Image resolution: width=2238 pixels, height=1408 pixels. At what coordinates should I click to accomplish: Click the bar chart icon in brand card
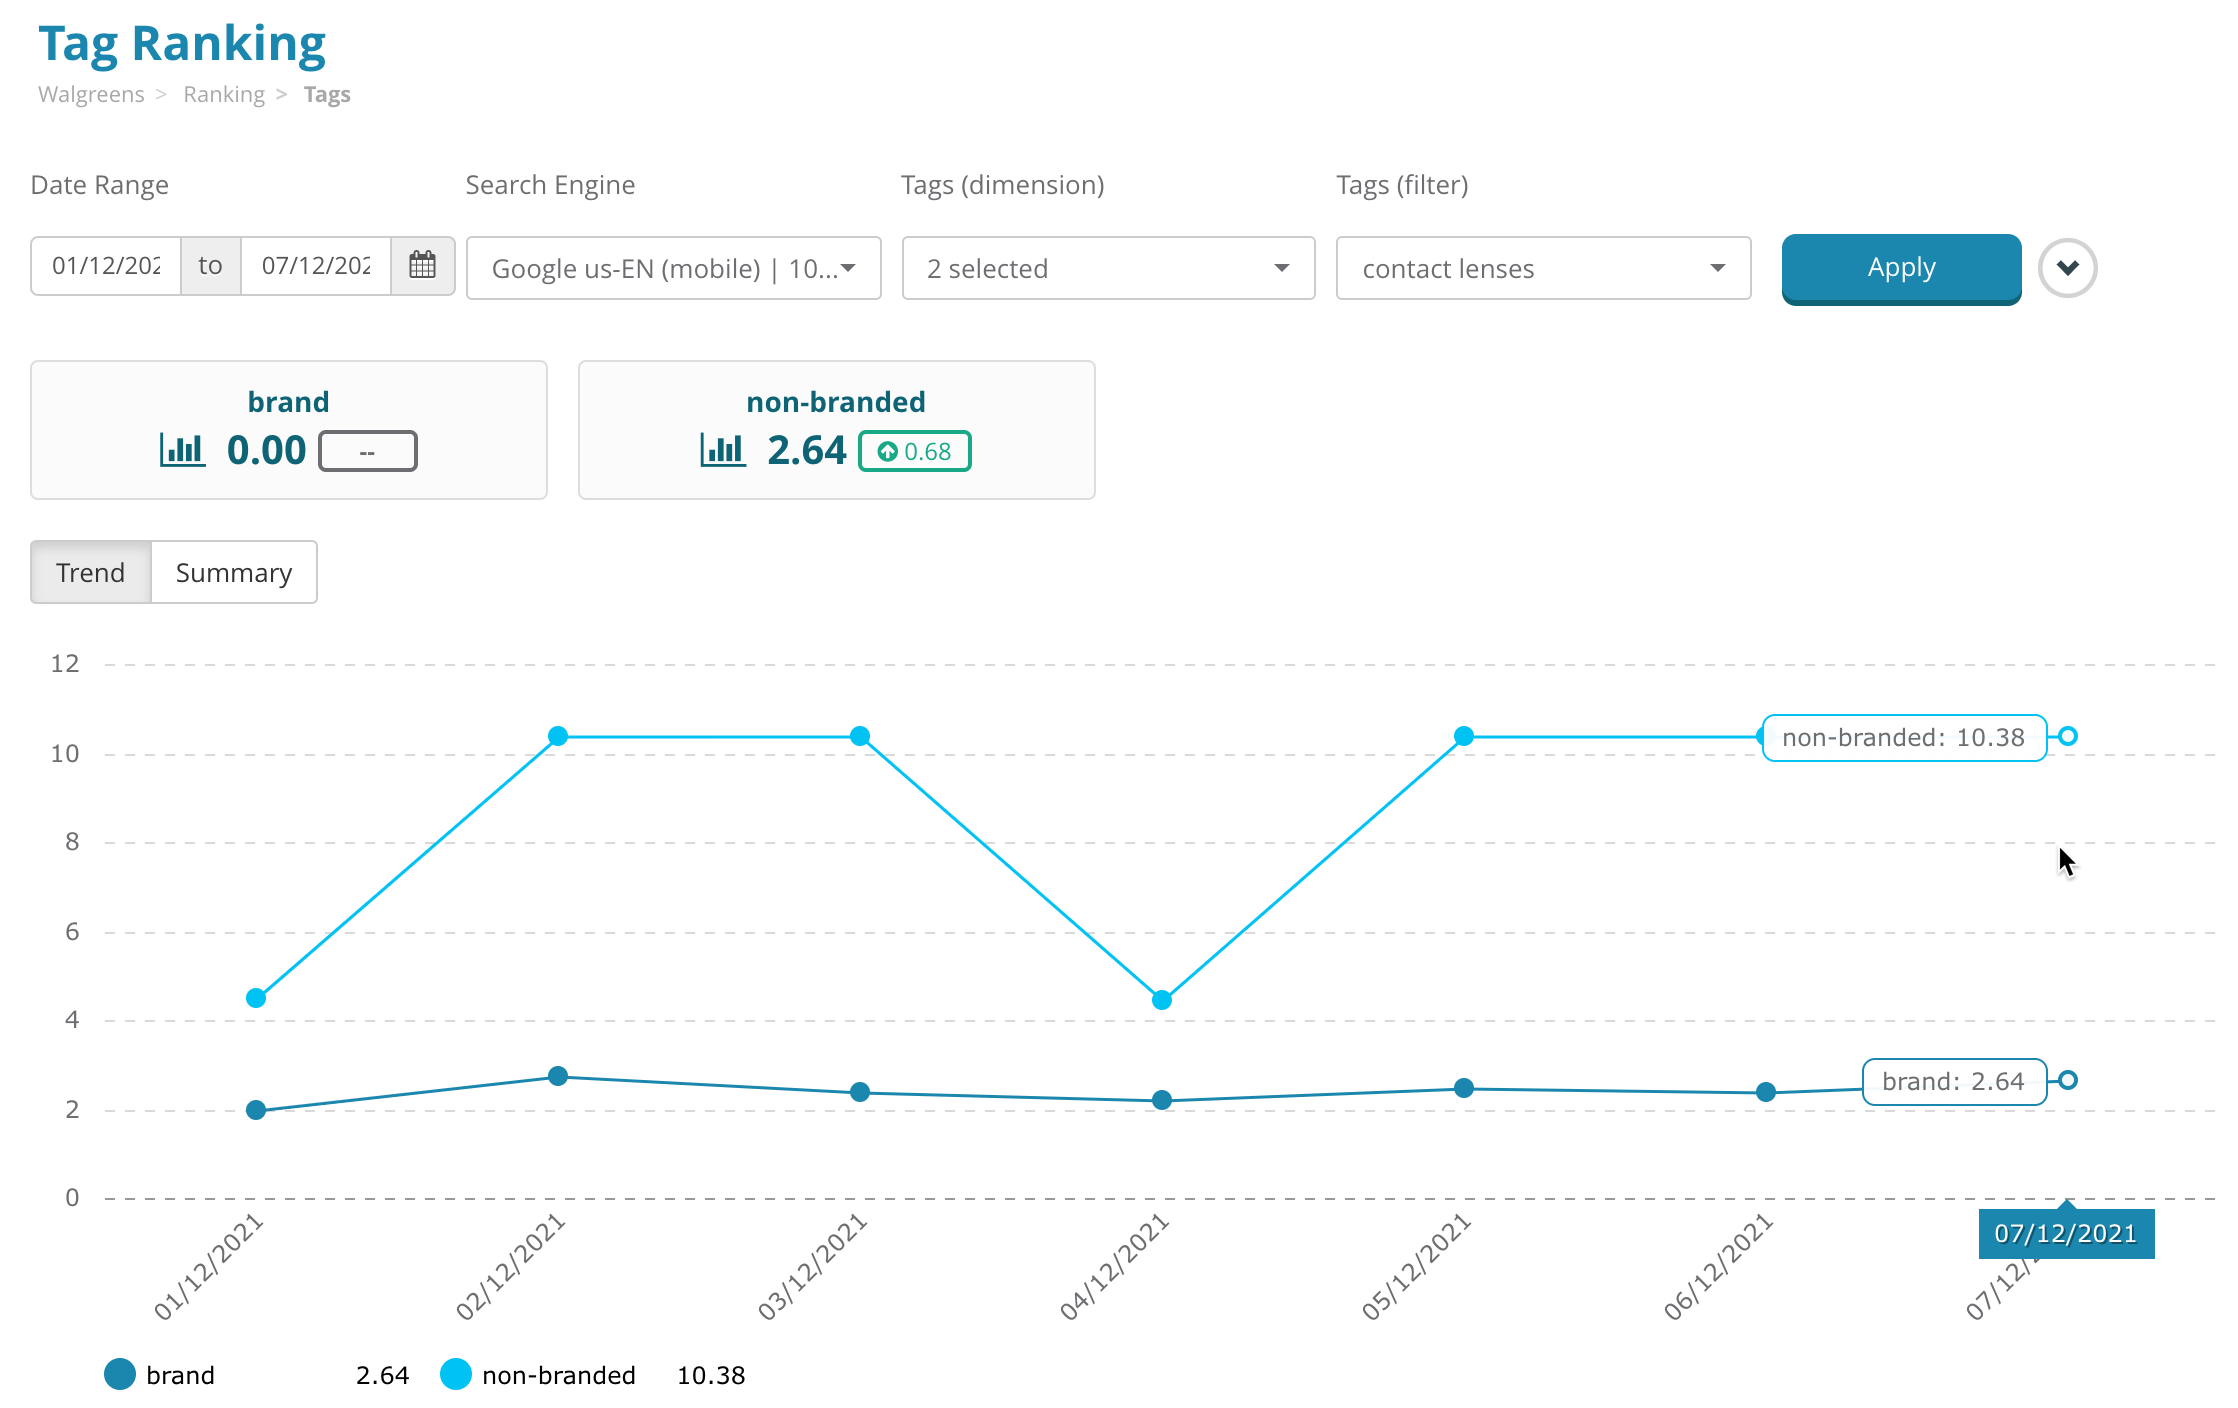click(x=182, y=450)
